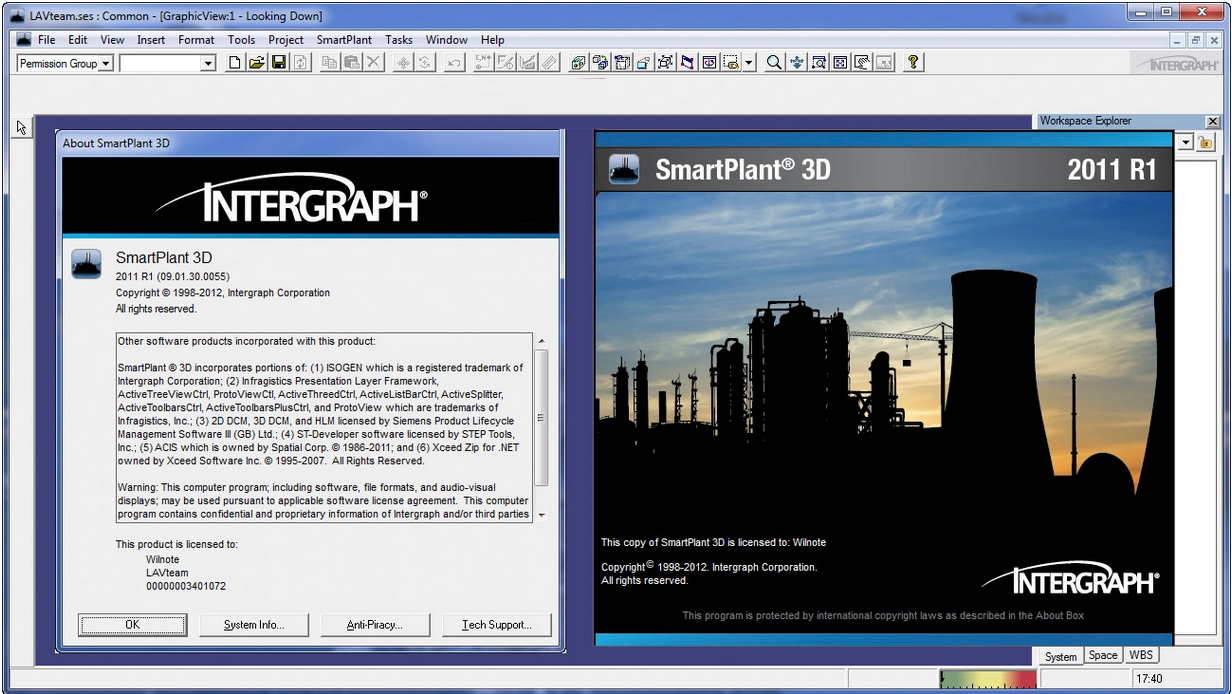Open the Help menu
This screenshot has width=1232, height=694.
pos(492,40)
